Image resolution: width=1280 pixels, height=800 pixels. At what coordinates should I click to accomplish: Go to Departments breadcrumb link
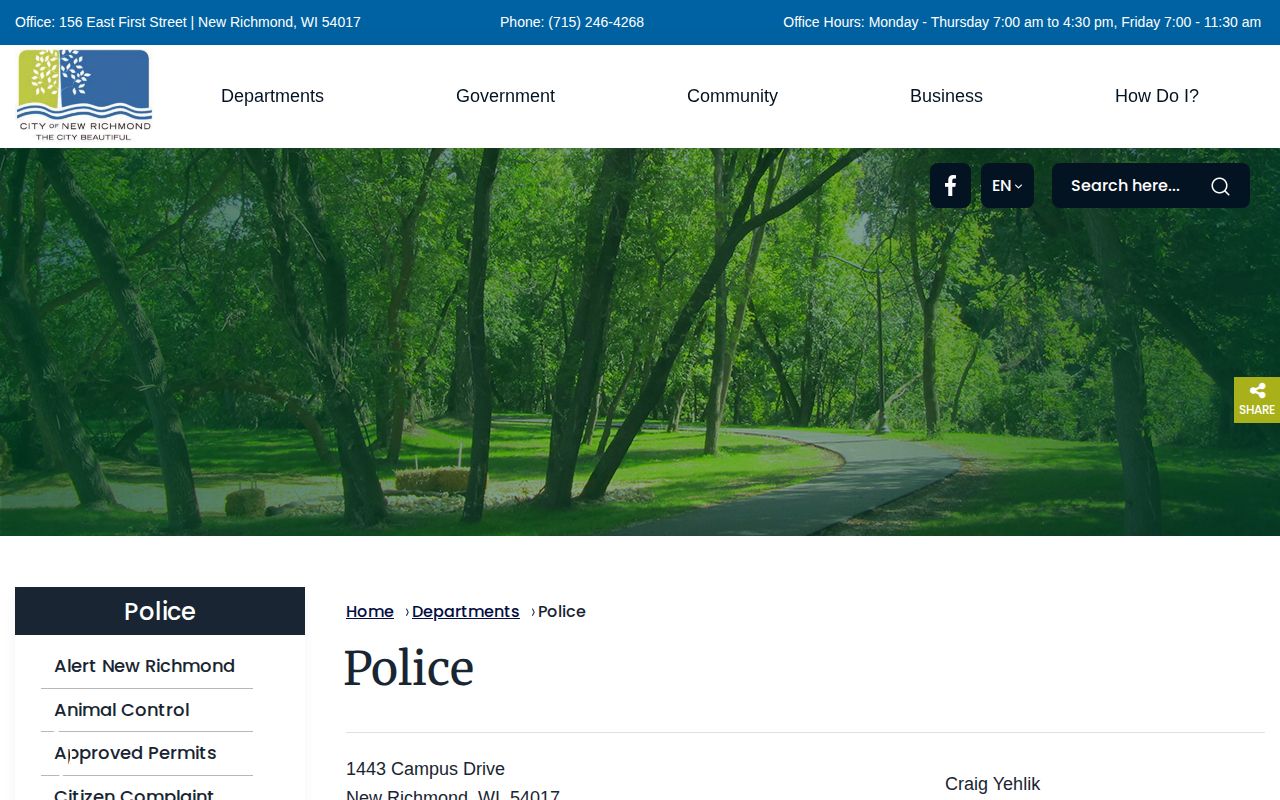(465, 612)
